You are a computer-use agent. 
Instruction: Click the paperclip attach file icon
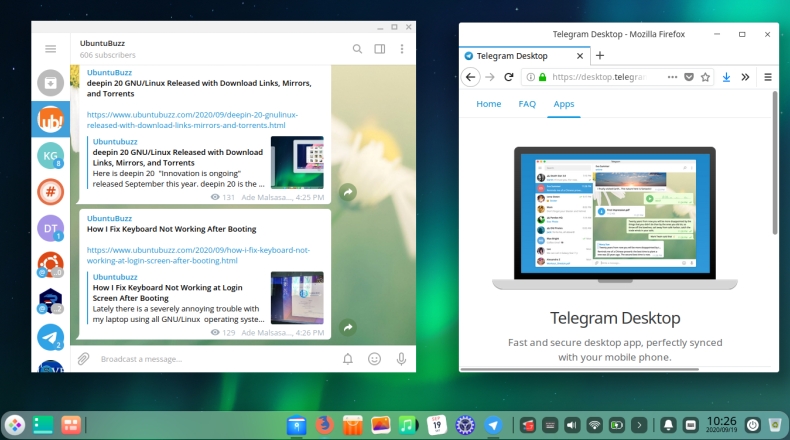[x=84, y=358]
